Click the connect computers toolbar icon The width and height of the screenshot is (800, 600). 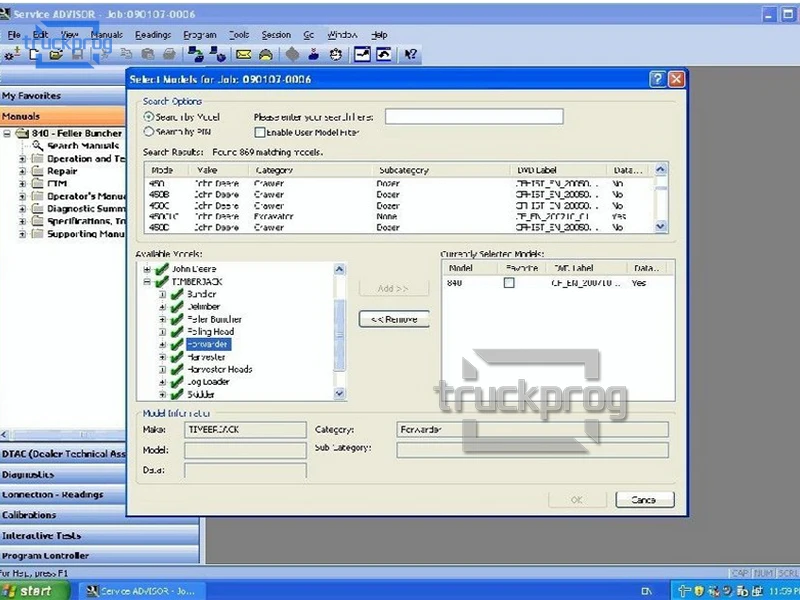195,54
